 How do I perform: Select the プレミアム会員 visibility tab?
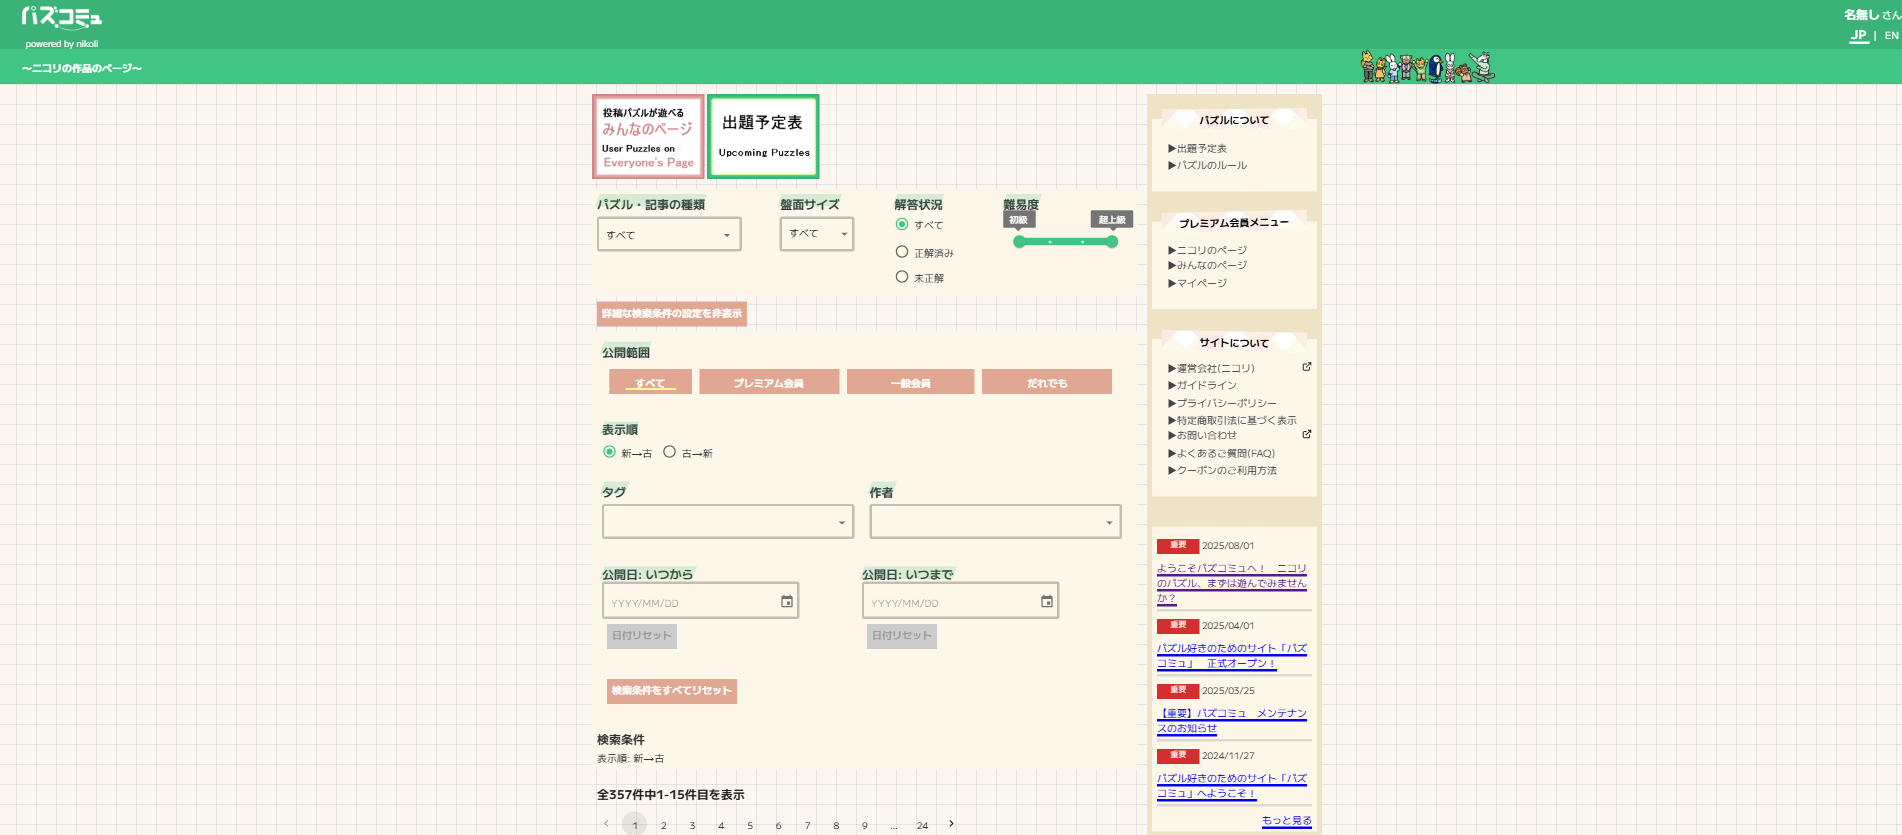tap(768, 382)
